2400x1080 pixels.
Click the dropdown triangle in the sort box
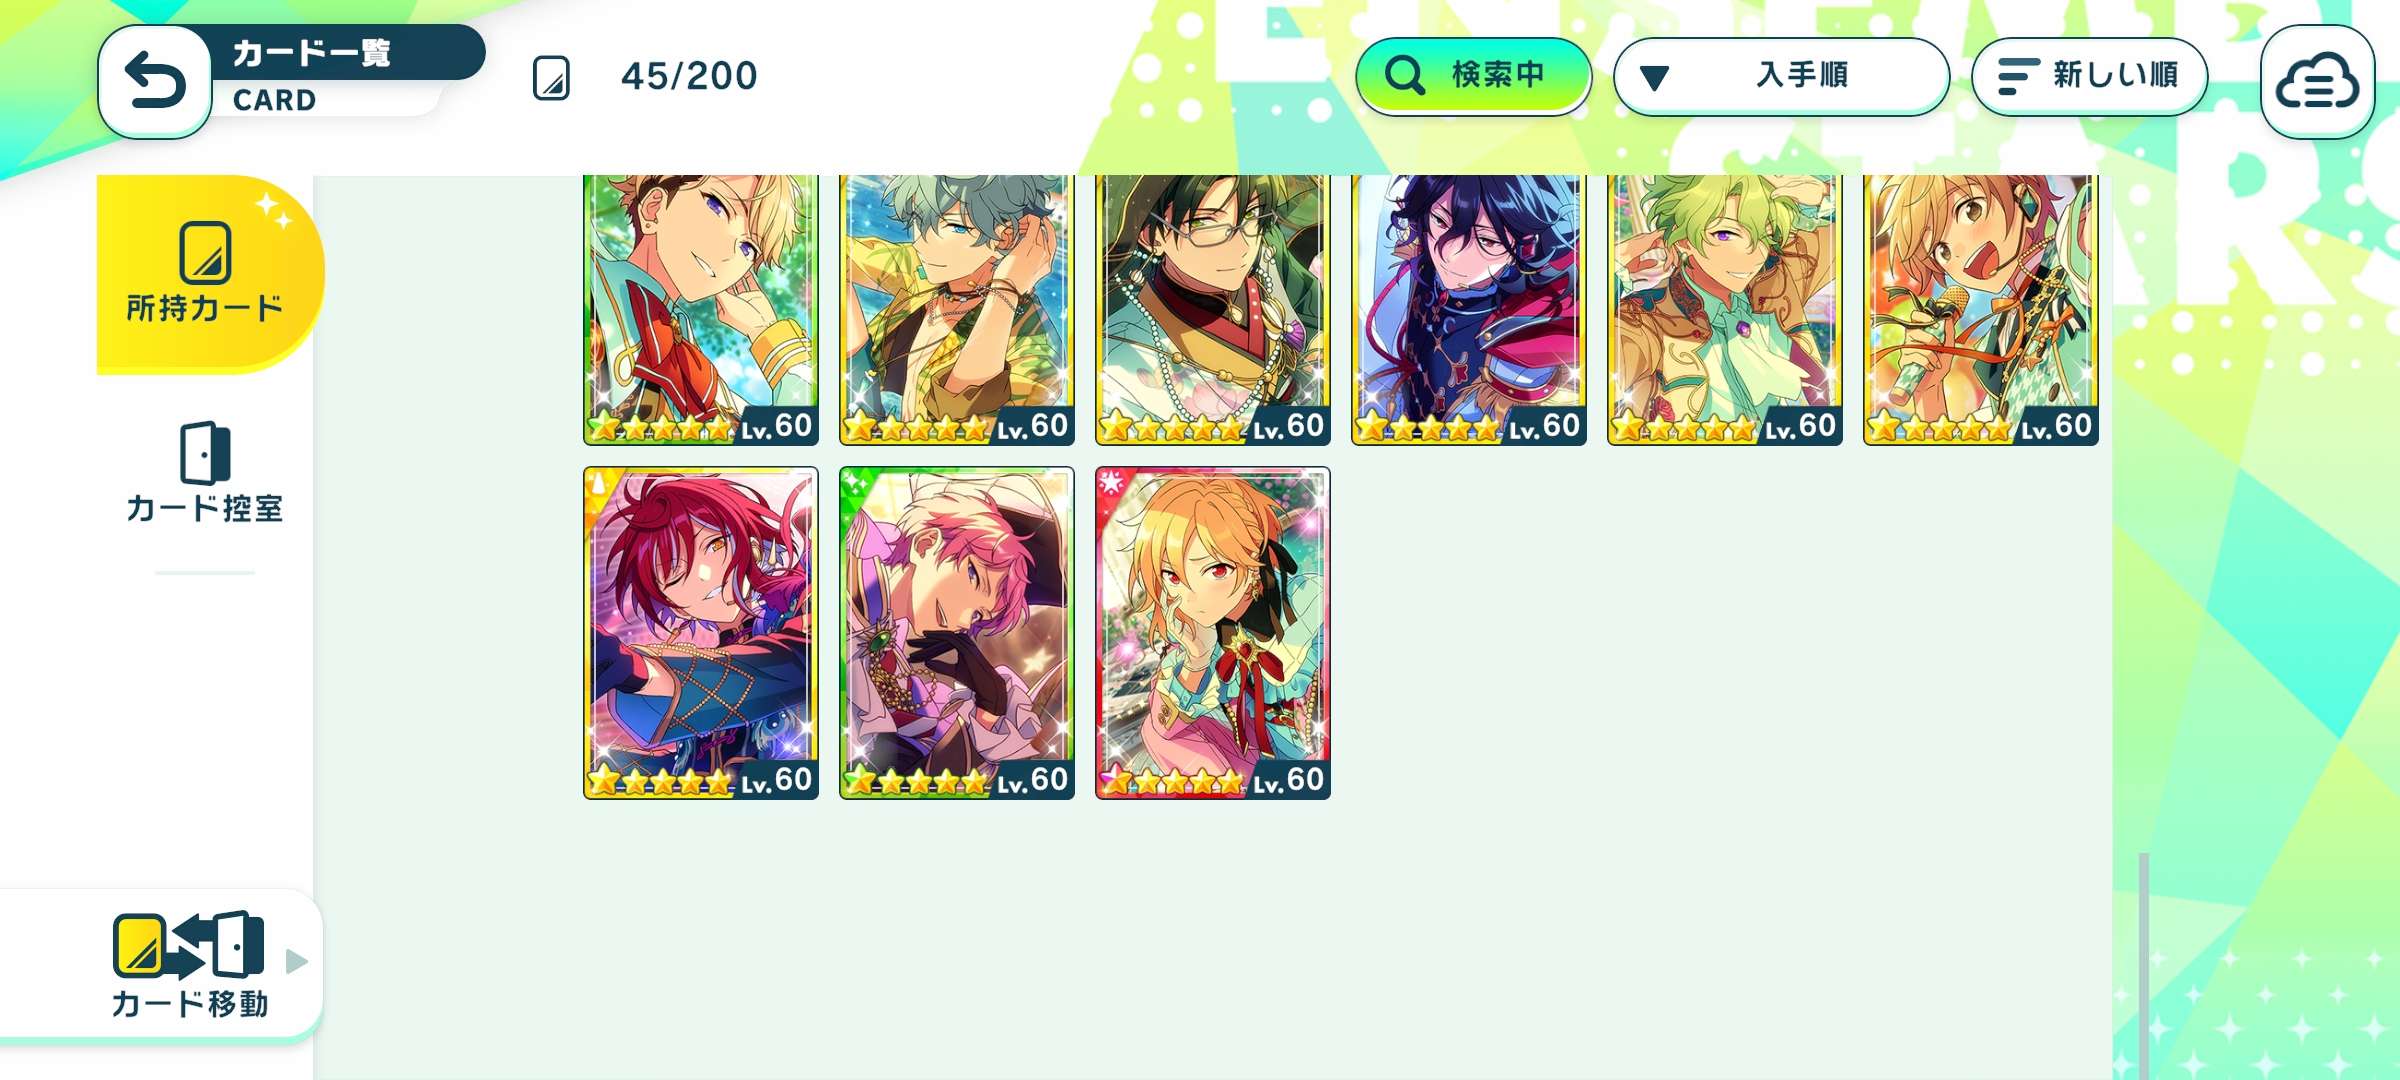click(1654, 78)
